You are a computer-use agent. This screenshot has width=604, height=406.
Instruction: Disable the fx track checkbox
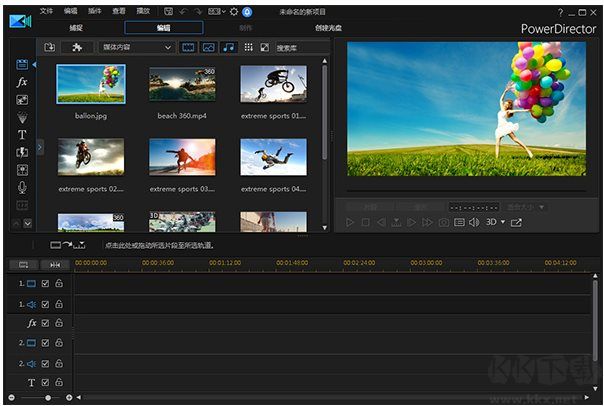click(x=45, y=323)
